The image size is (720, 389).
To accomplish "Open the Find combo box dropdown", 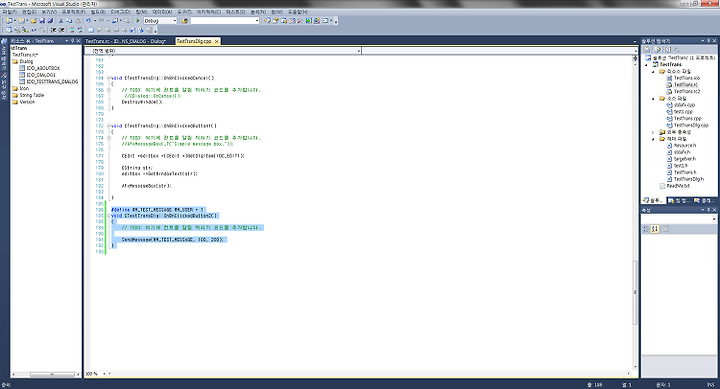I will (x=257, y=21).
